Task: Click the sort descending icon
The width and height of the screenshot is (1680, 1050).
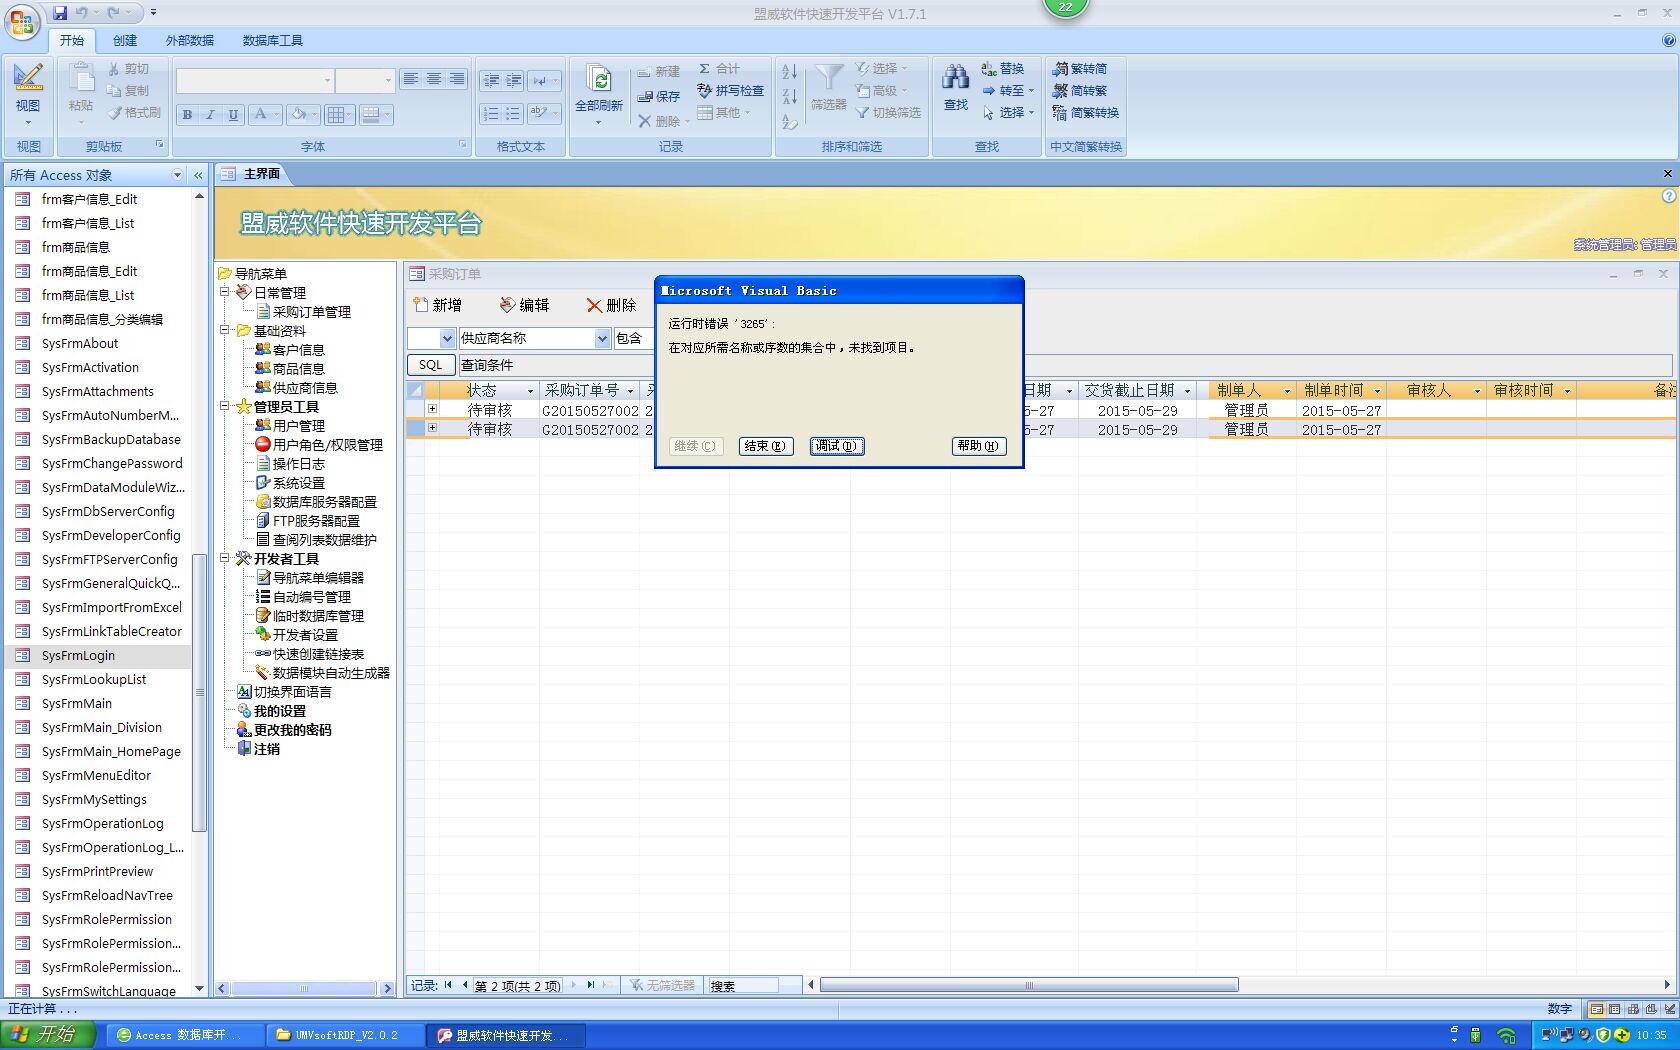Action: pos(789,97)
